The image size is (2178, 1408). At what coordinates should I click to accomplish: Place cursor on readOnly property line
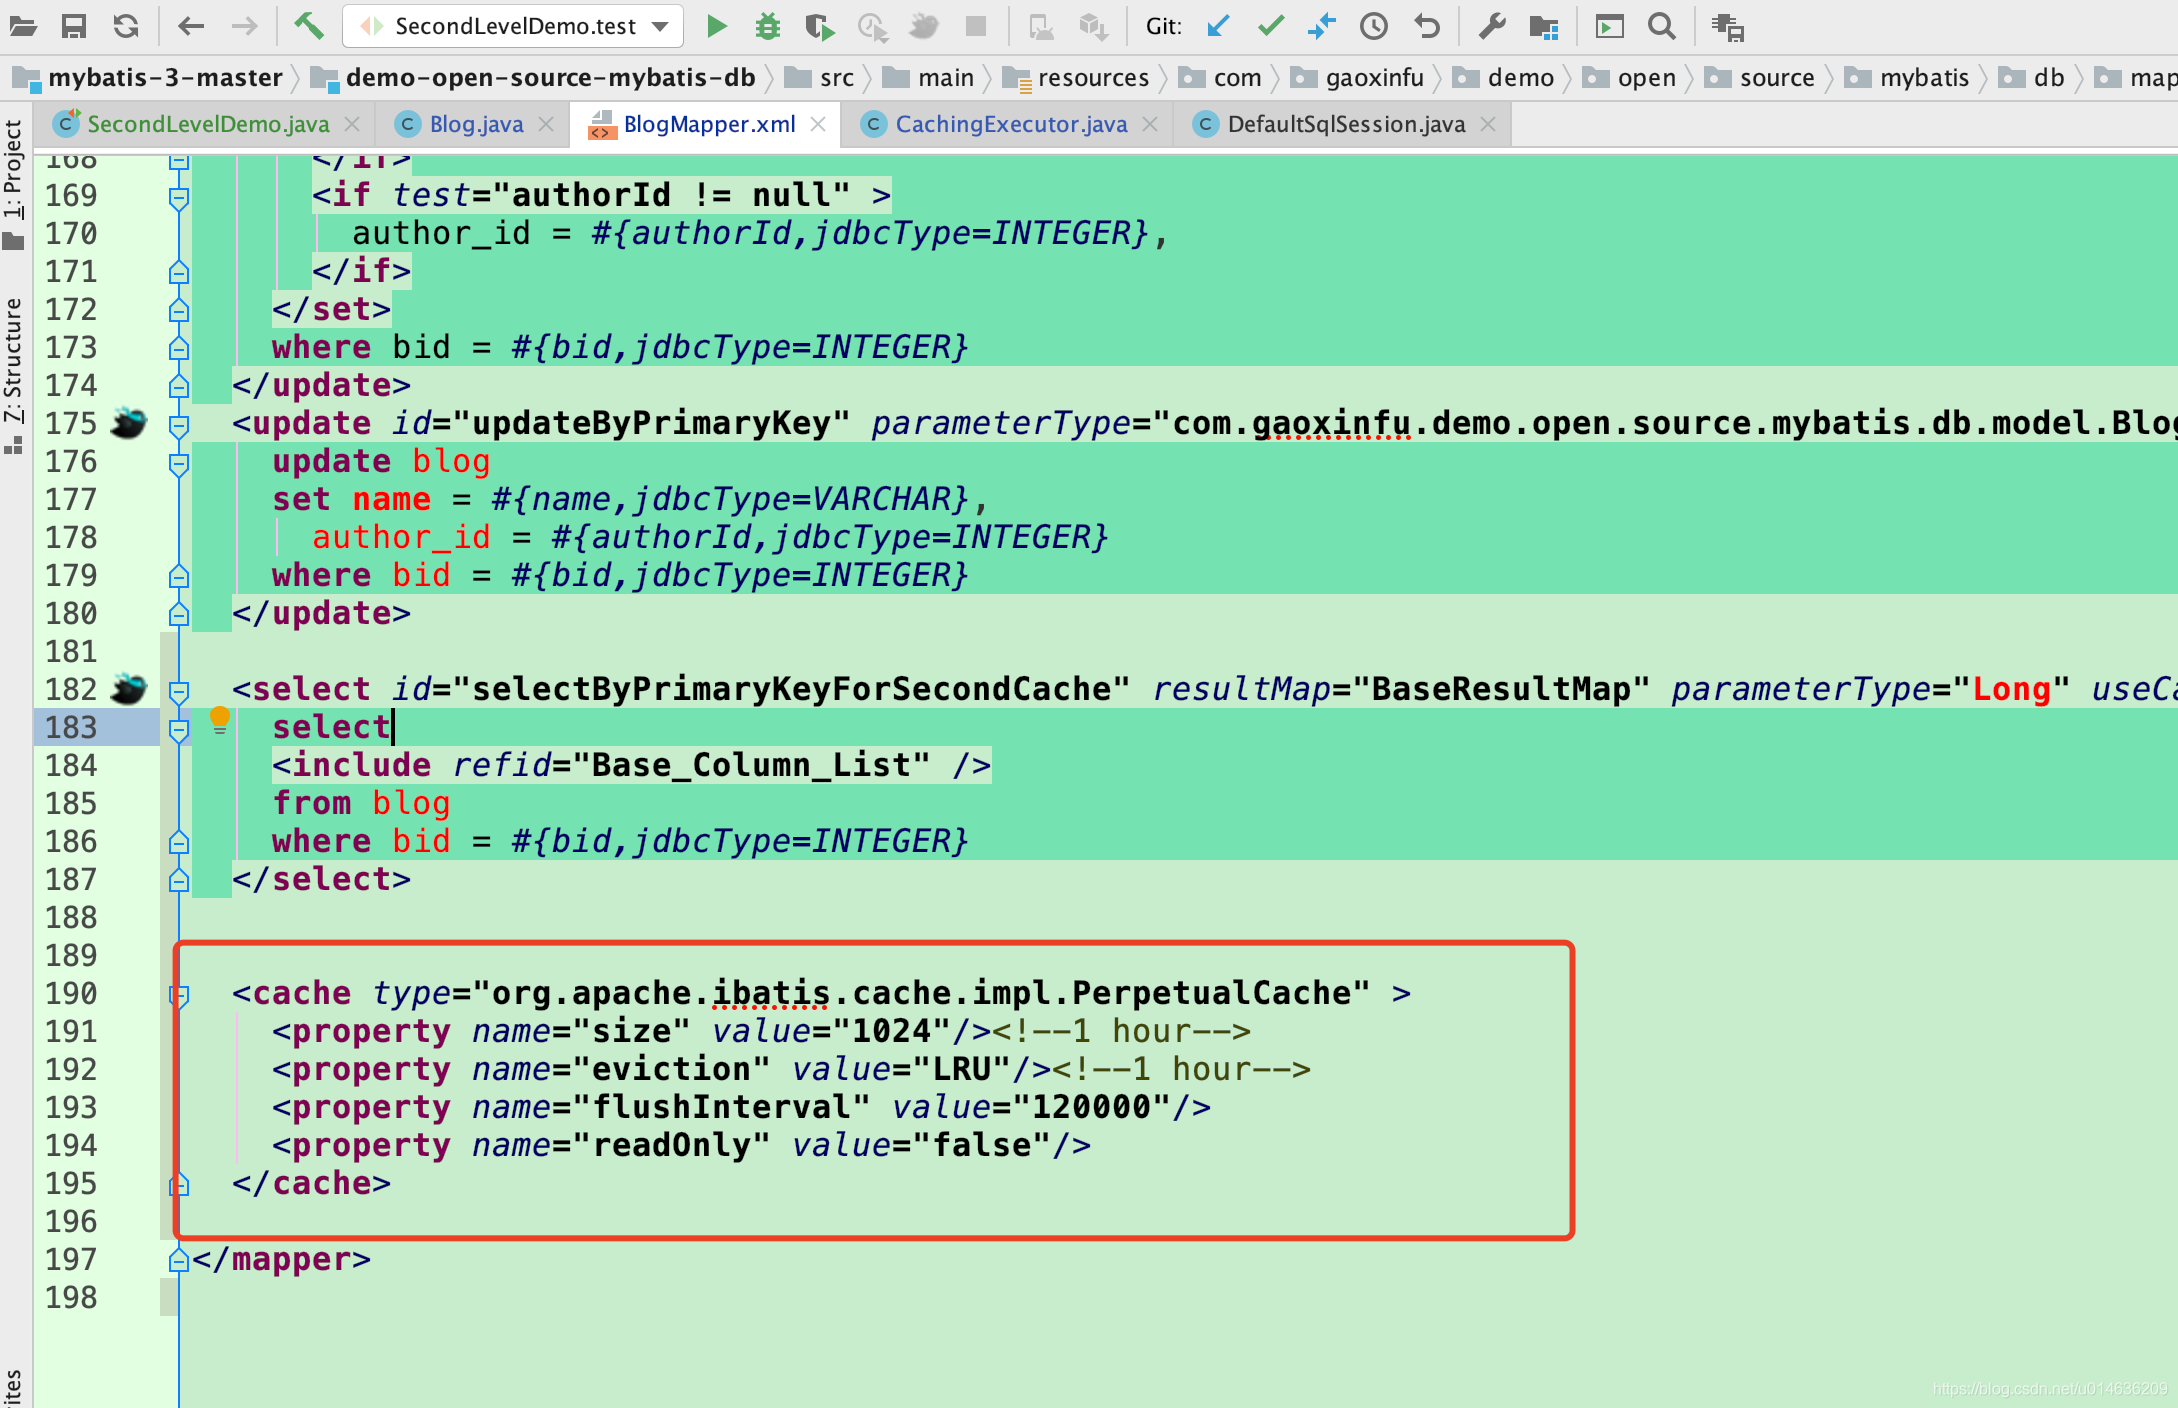[x=681, y=1145]
